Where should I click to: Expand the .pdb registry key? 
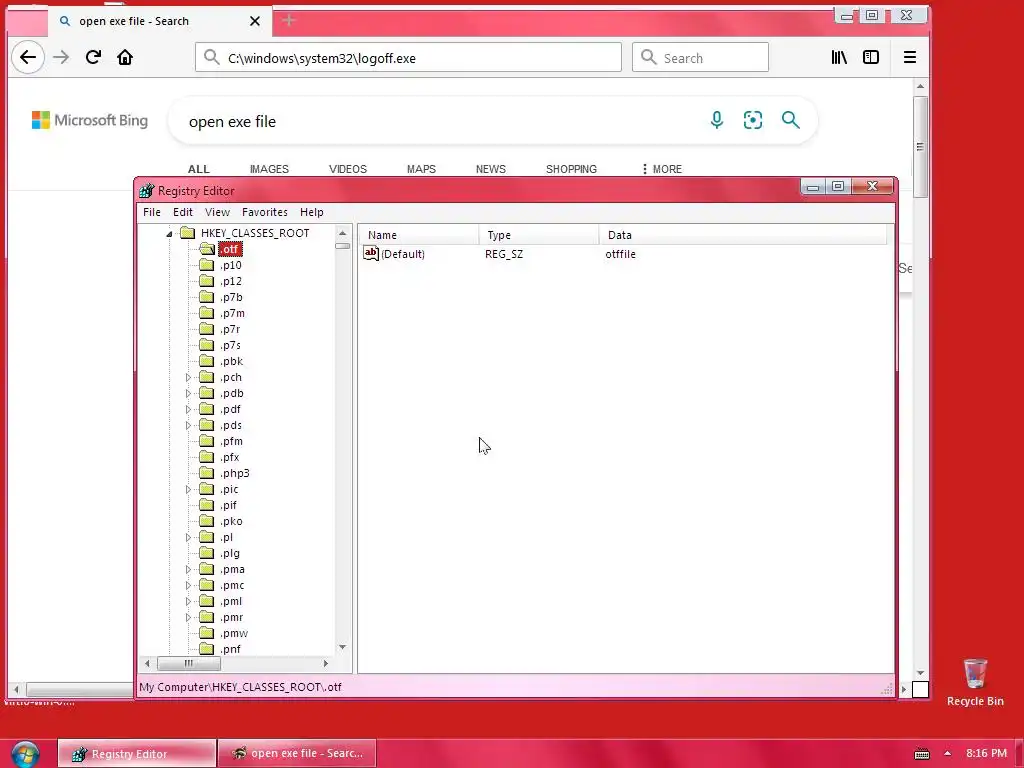point(188,393)
